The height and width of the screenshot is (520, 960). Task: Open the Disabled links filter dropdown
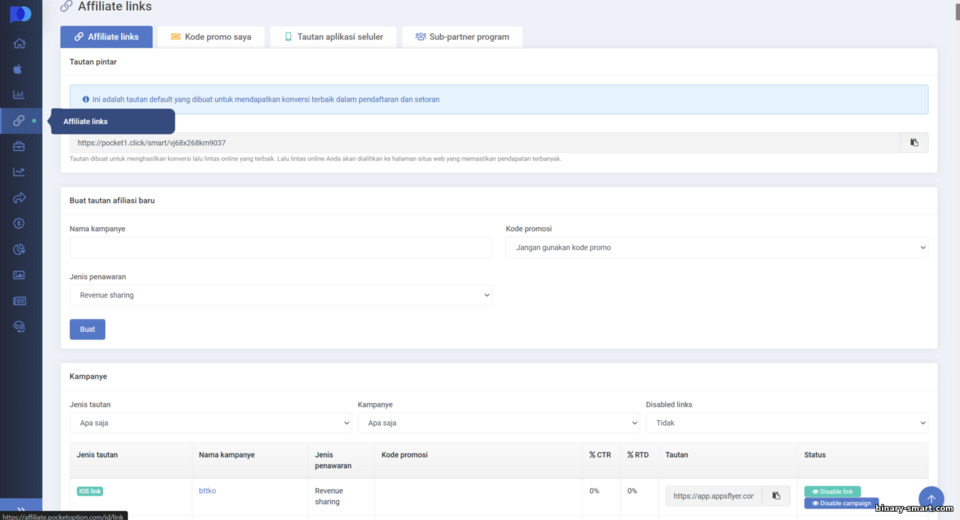787,423
